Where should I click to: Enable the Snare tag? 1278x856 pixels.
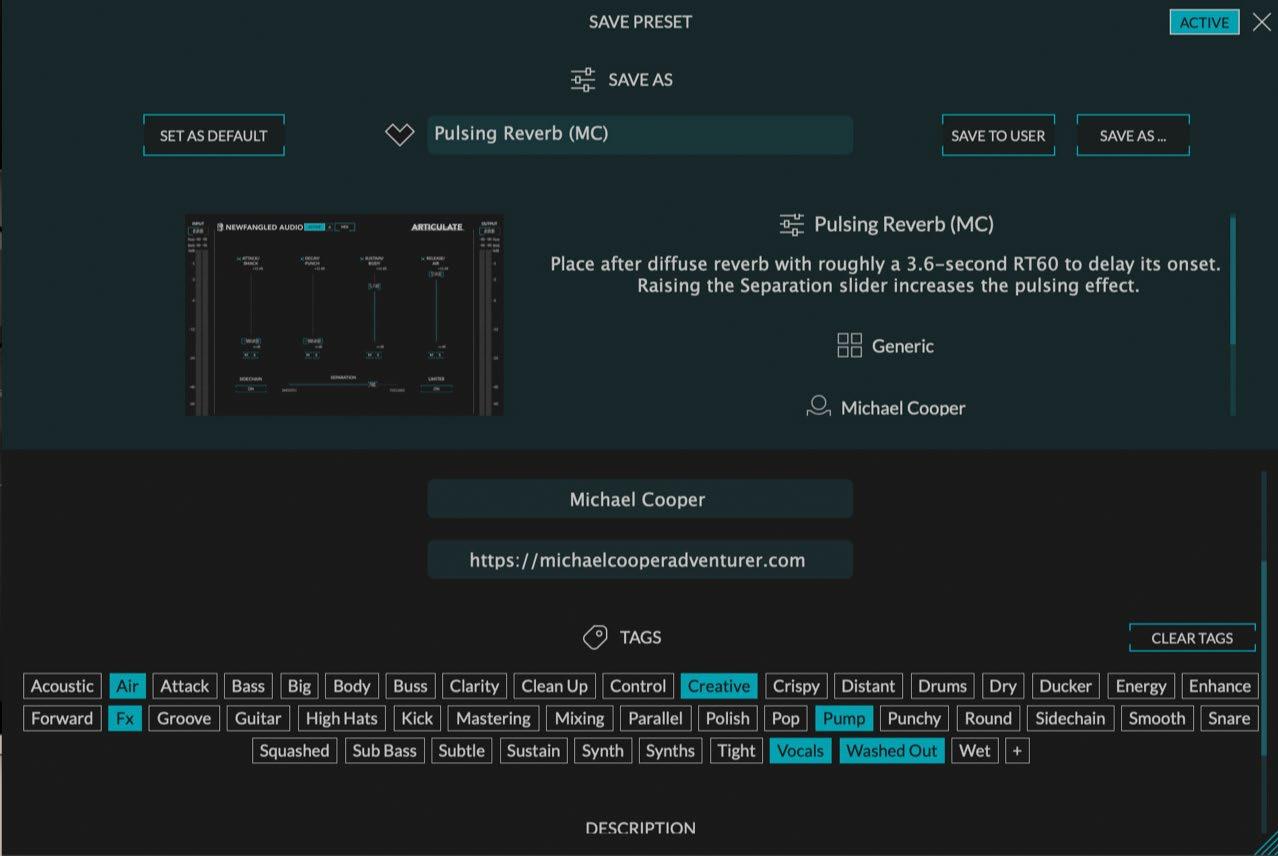(x=1229, y=718)
